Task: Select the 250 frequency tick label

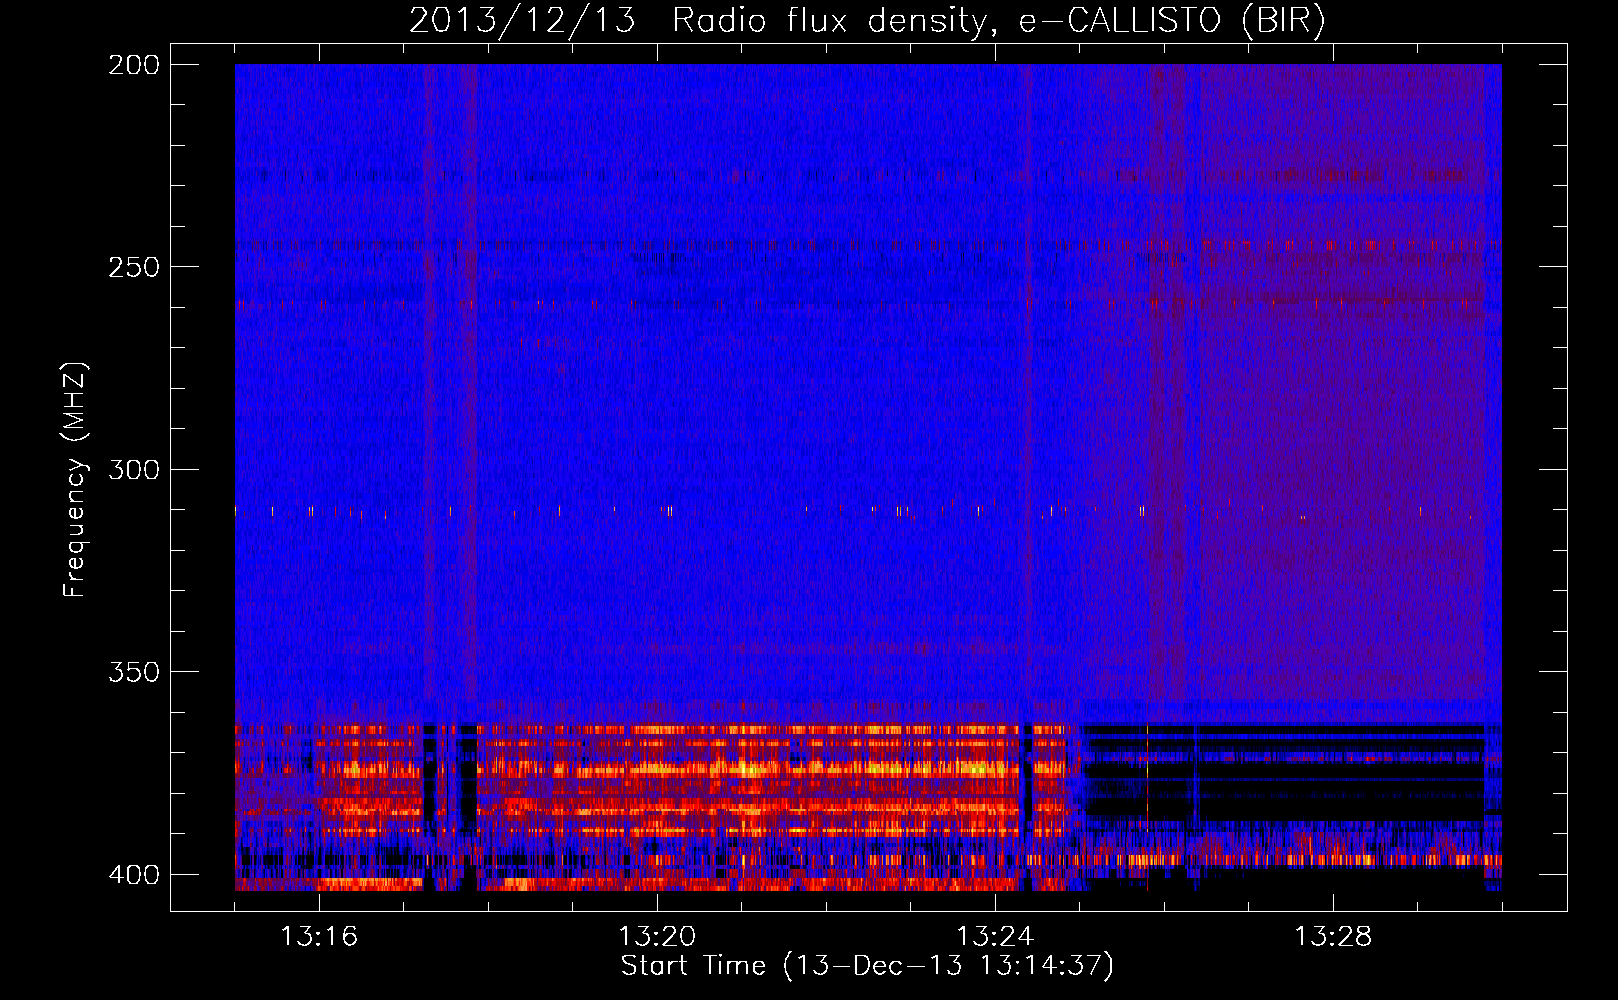Action: pos(134,267)
